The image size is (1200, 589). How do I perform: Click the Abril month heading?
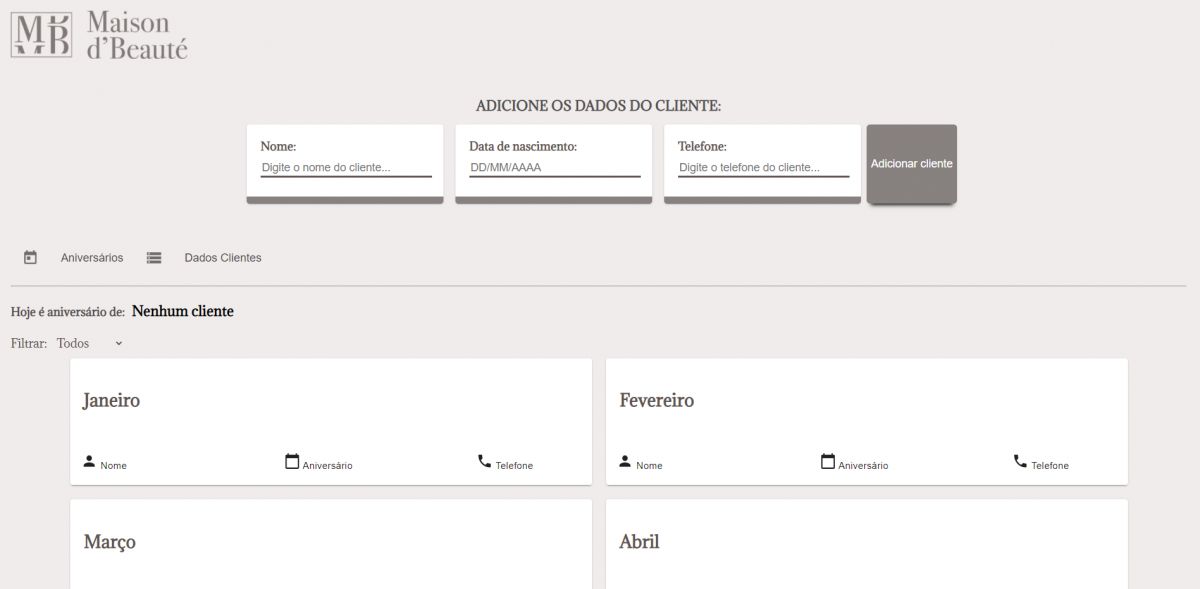click(x=639, y=542)
